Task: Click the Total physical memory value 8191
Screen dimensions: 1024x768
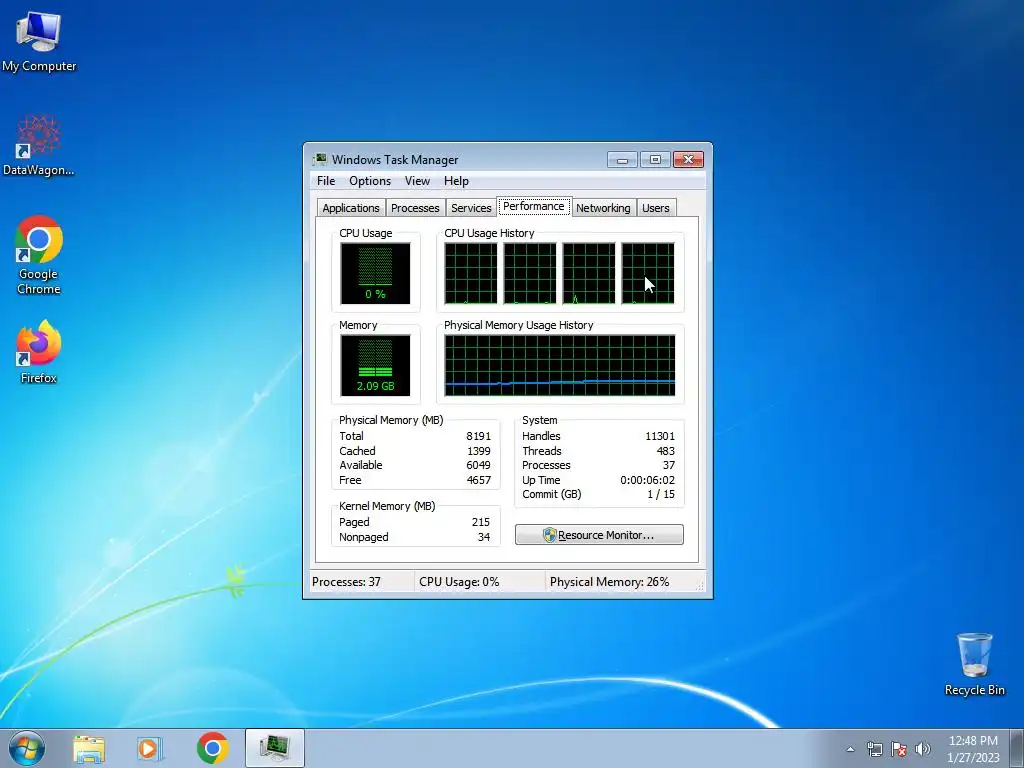Action: point(478,436)
